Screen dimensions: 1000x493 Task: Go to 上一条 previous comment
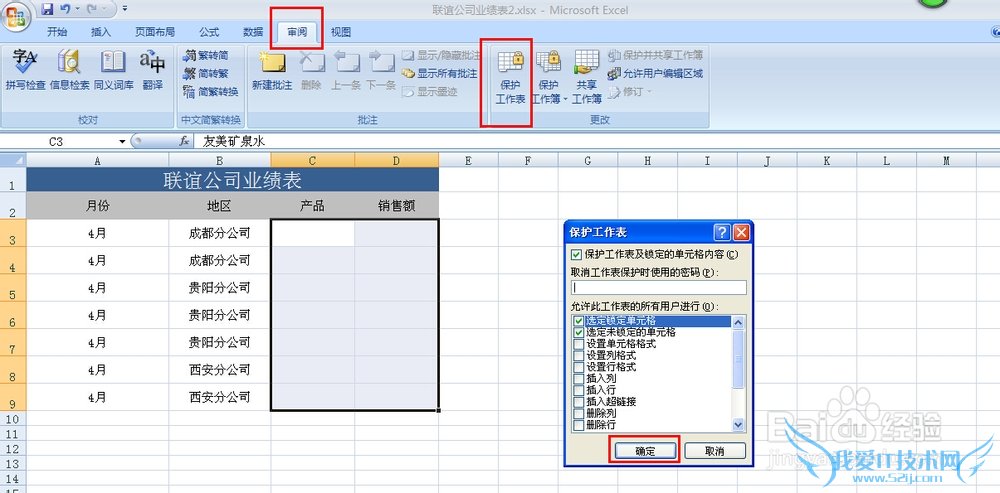[346, 71]
